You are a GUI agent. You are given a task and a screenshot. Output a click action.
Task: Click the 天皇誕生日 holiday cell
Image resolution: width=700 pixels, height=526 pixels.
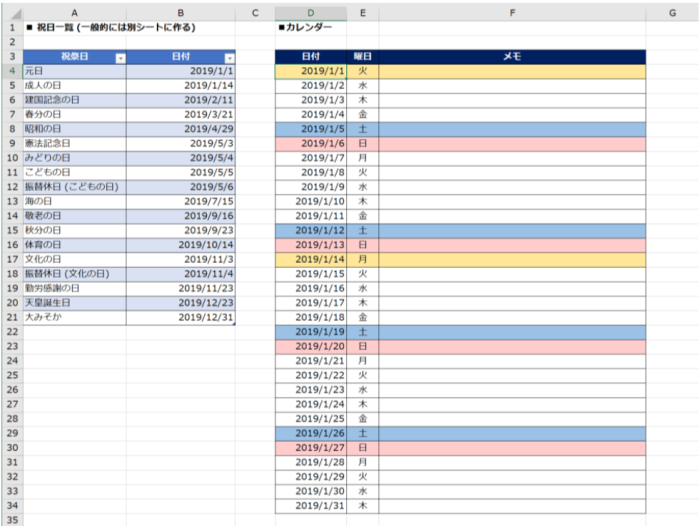click(x=74, y=302)
